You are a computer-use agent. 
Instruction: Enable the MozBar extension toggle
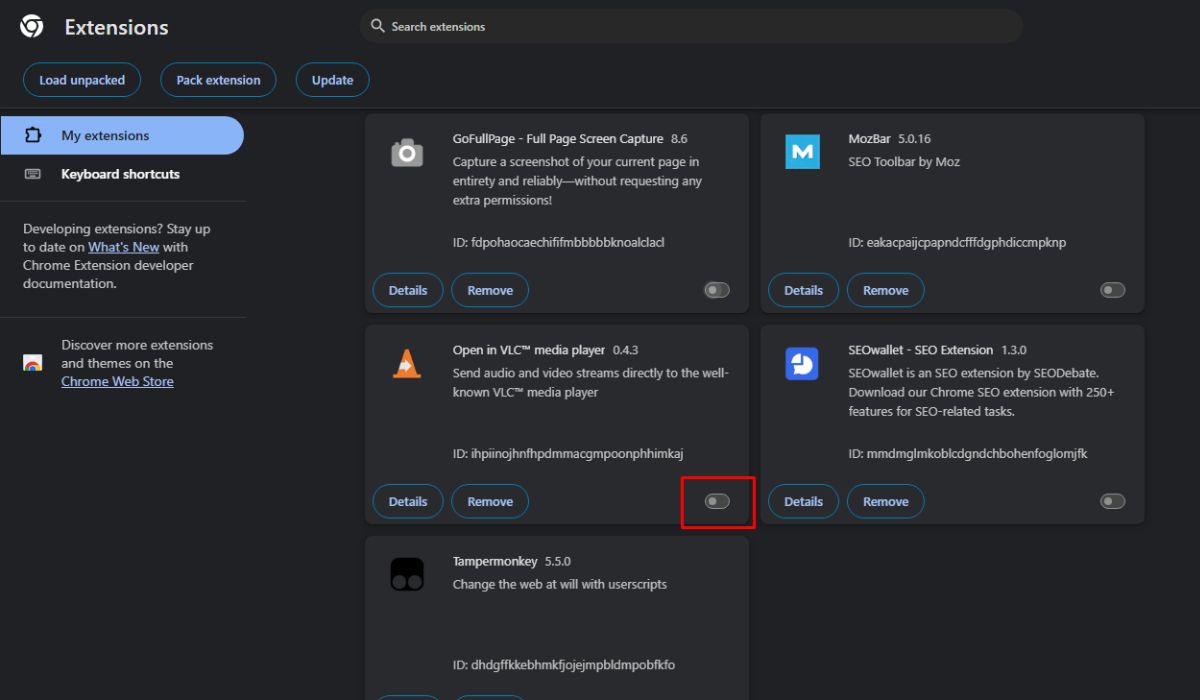click(1113, 290)
